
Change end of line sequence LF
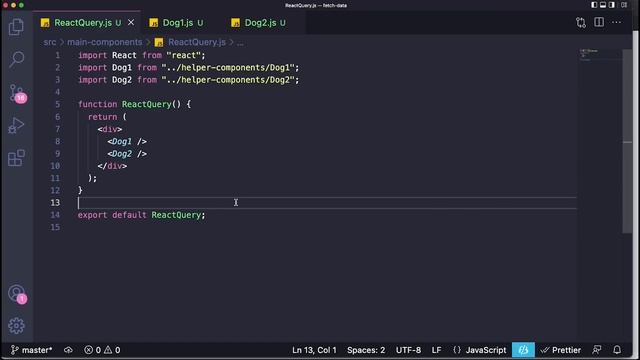pos(436,350)
